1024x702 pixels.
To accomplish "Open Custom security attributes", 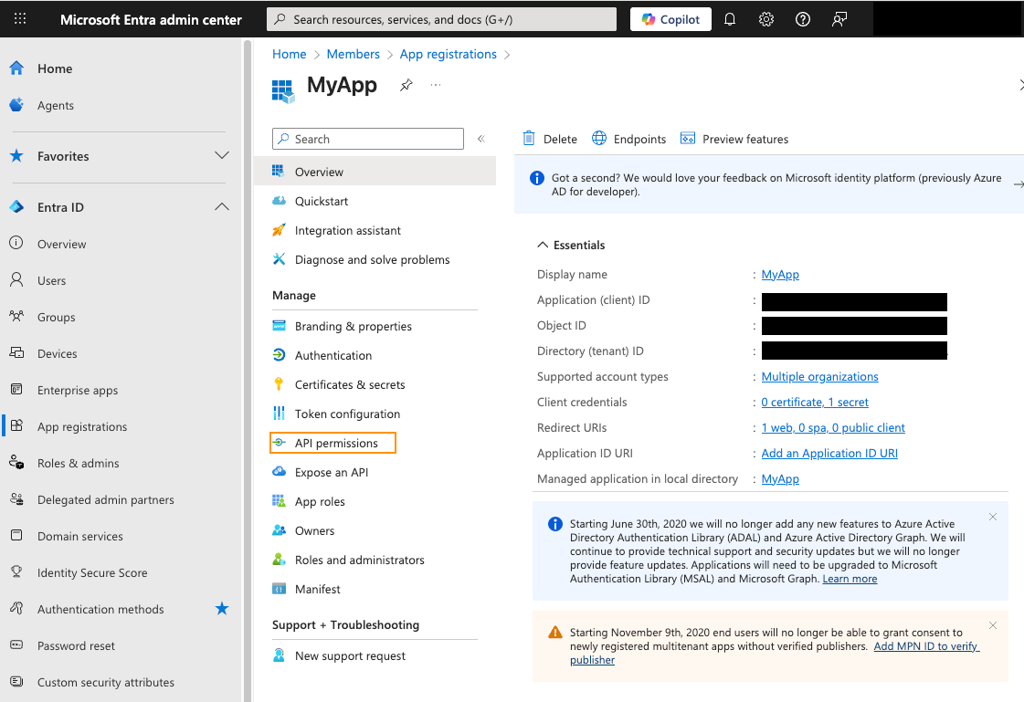I will click(x=106, y=682).
